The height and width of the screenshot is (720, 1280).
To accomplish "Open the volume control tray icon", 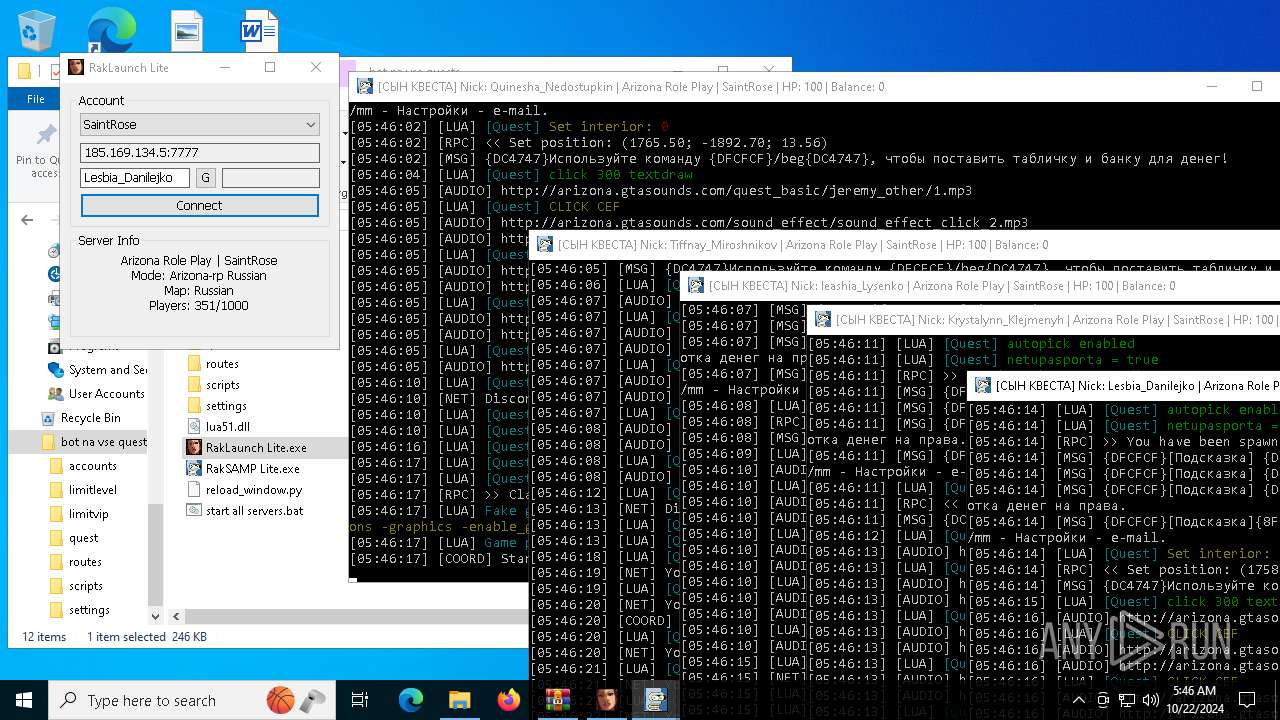I will coord(1151,700).
